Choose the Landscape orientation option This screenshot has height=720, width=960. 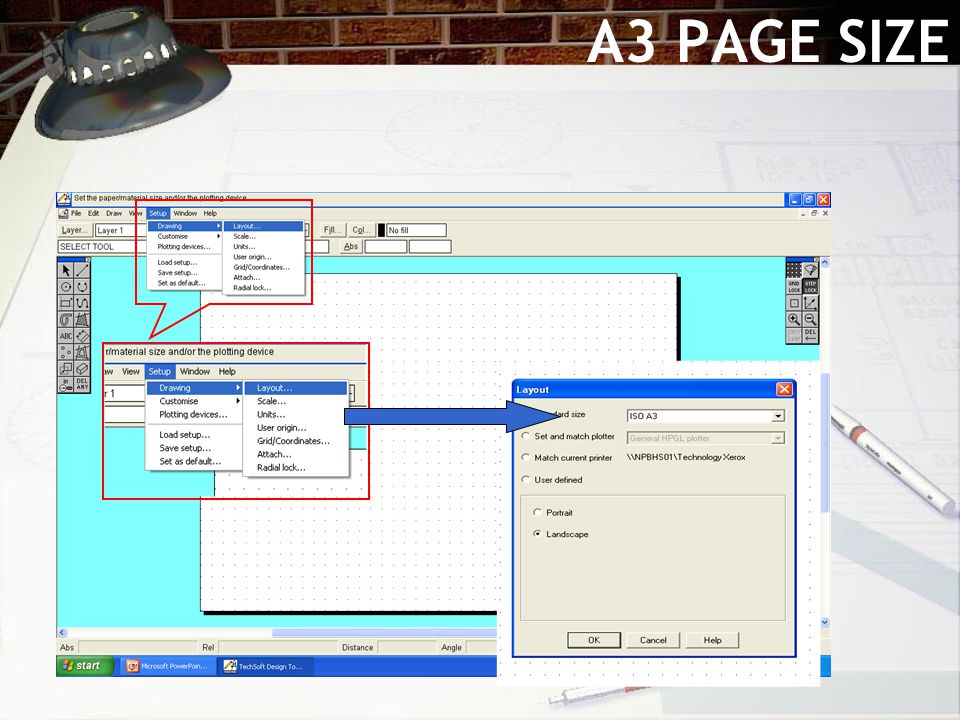click(537, 534)
